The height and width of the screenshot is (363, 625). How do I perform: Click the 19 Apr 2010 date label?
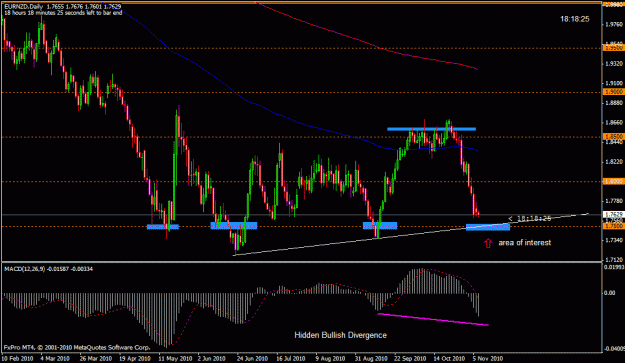click(134, 358)
